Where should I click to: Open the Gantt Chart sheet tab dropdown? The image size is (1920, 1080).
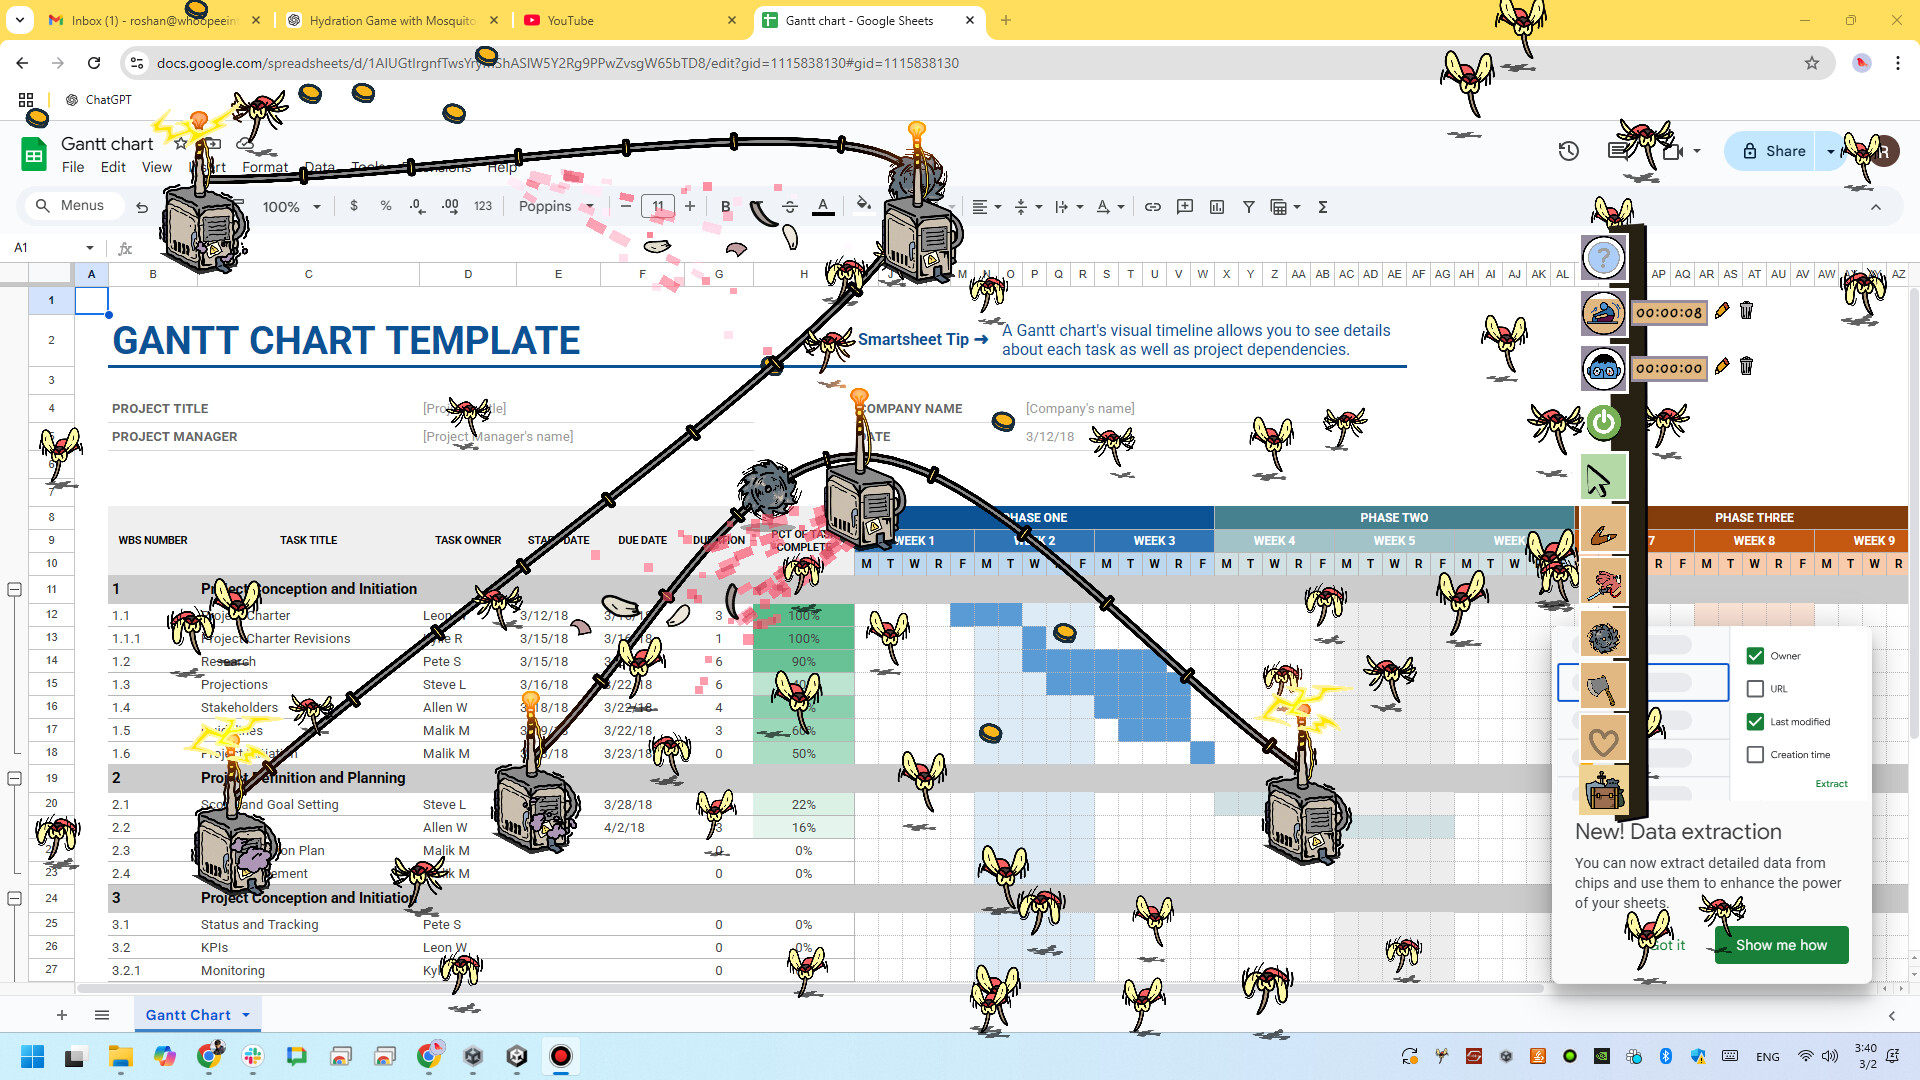coord(245,1014)
